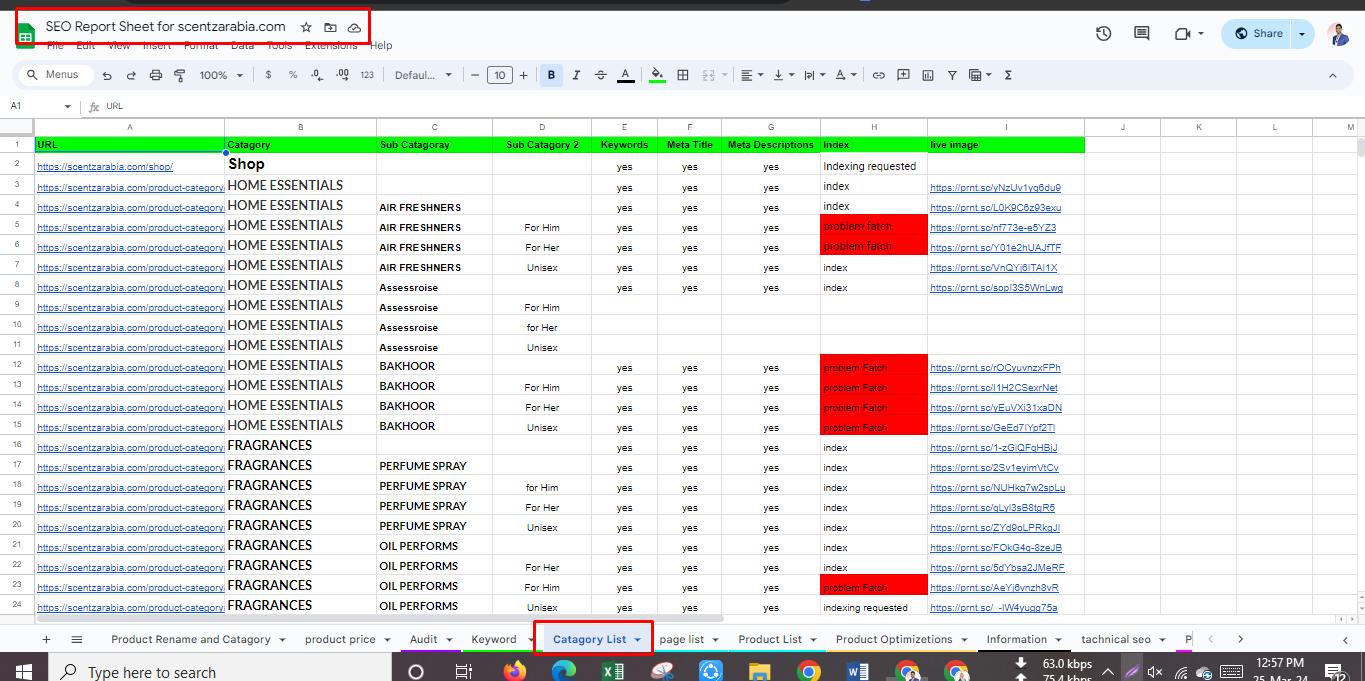Switch to page list tab
This screenshot has height=681, width=1365.
(x=682, y=639)
